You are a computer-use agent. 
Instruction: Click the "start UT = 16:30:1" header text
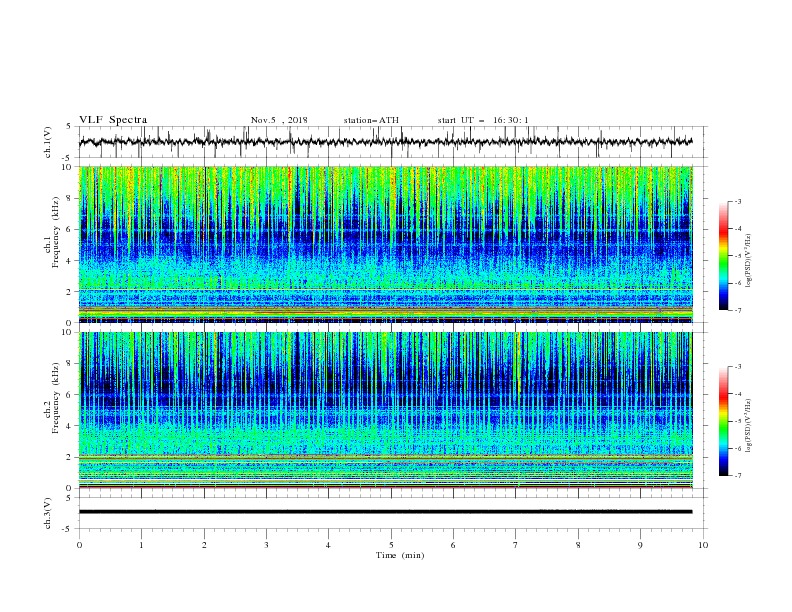[x=483, y=120]
